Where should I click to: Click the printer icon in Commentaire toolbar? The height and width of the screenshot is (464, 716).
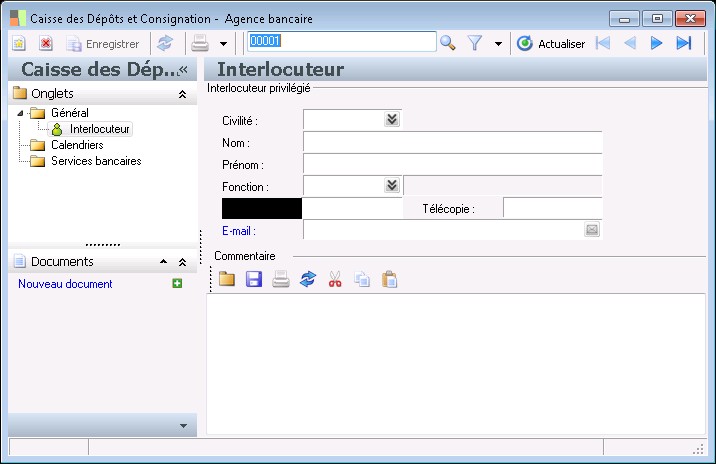[281, 279]
